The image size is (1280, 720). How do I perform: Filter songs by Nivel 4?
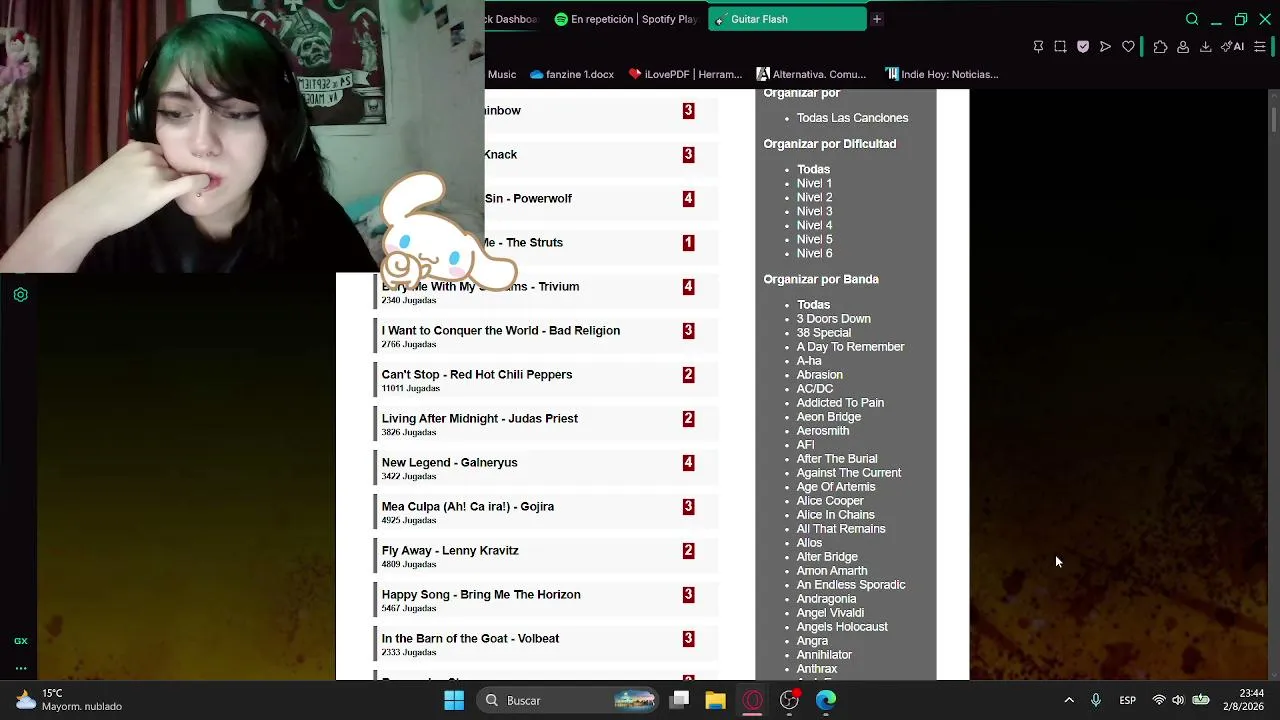[814, 226]
